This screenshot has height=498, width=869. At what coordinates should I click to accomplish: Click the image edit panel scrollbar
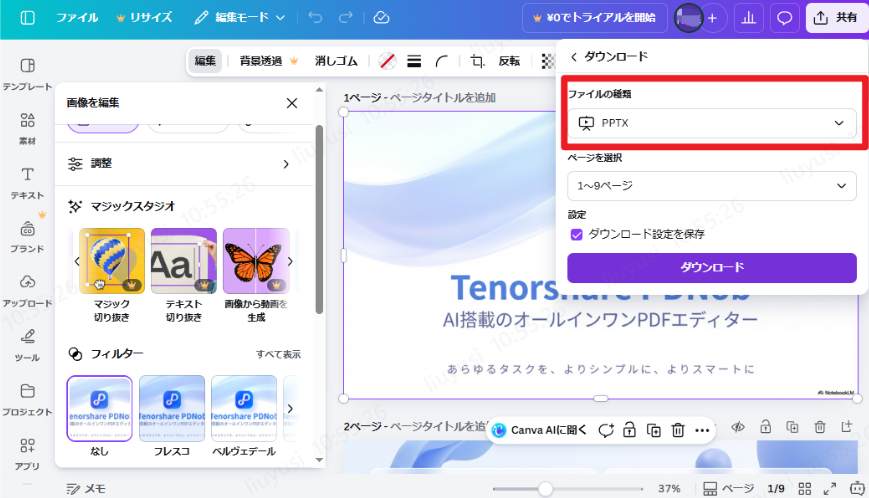(319, 219)
